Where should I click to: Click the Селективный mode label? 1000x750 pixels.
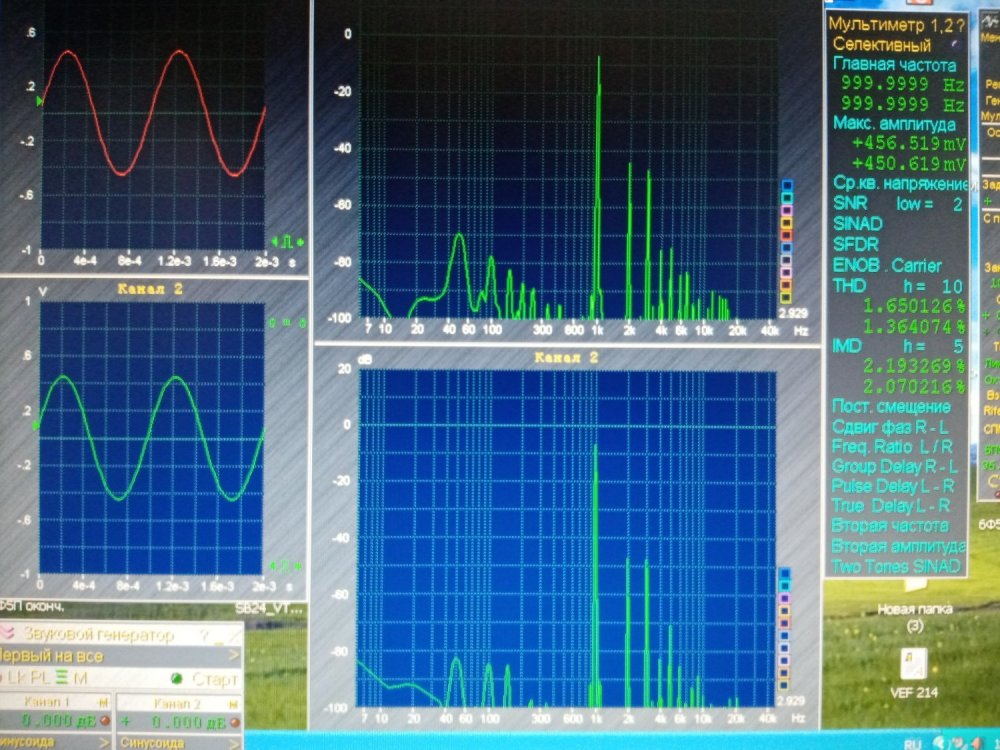[882, 45]
